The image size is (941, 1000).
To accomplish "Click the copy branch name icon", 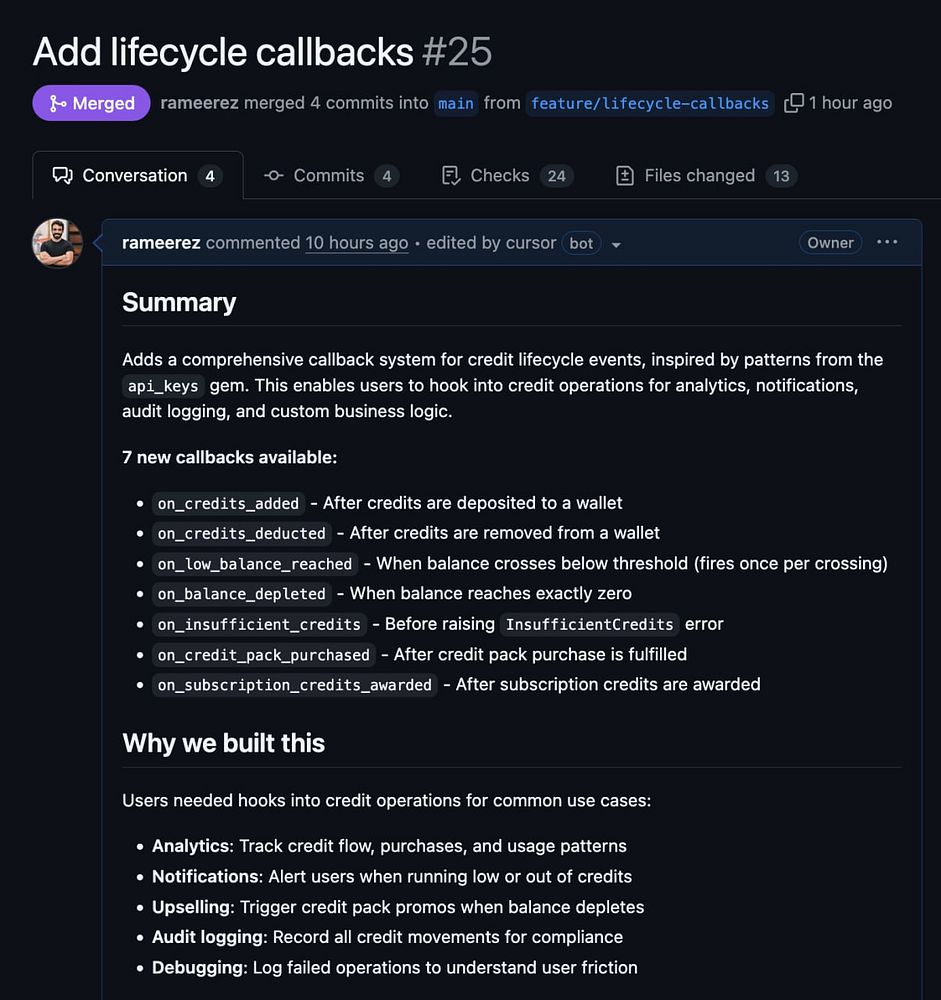I will coord(794,103).
